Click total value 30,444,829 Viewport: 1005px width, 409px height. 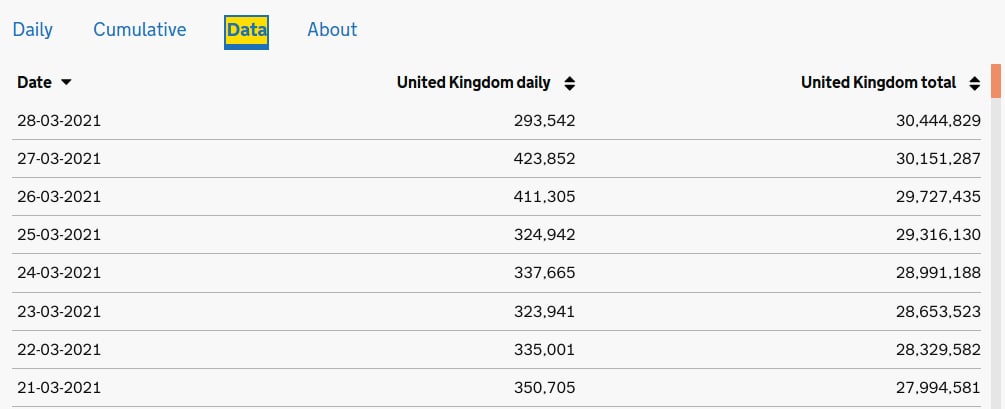938,121
